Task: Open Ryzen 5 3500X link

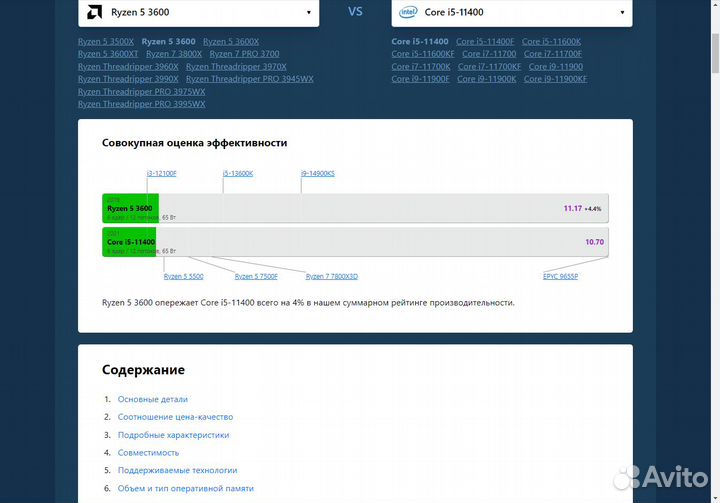Action: [x=106, y=41]
